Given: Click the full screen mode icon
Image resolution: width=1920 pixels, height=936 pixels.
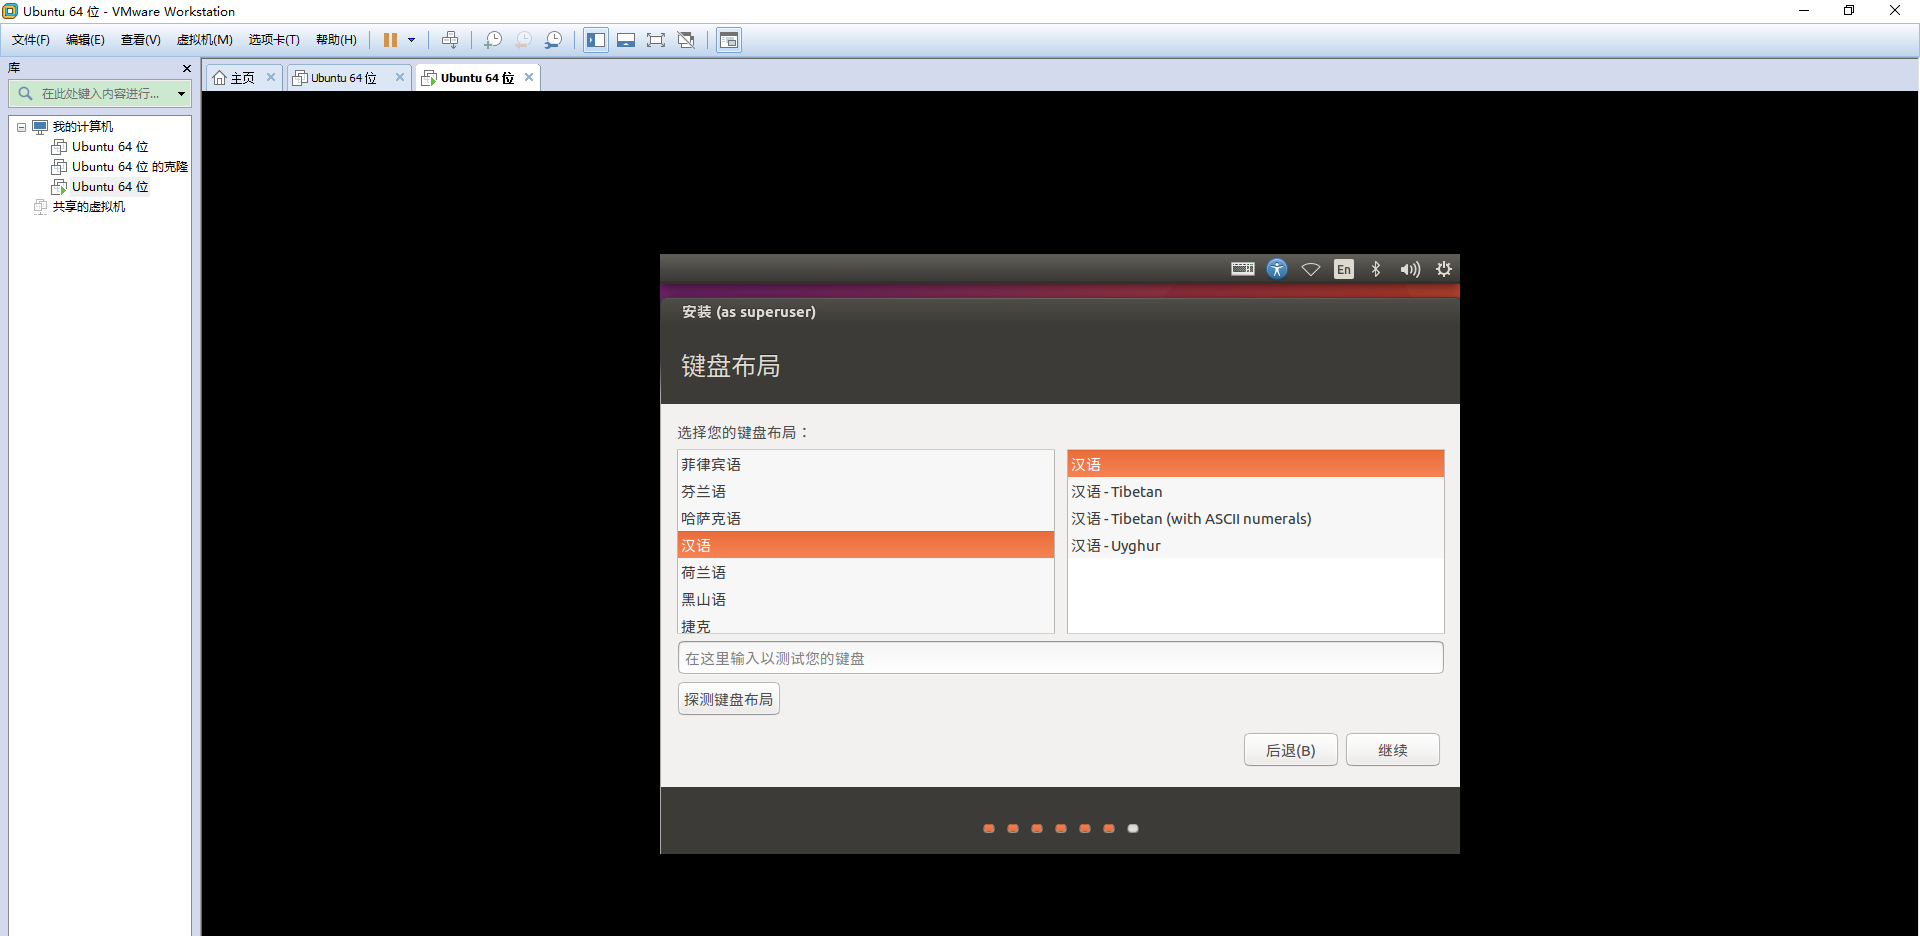Looking at the screenshot, I should tap(656, 40).
